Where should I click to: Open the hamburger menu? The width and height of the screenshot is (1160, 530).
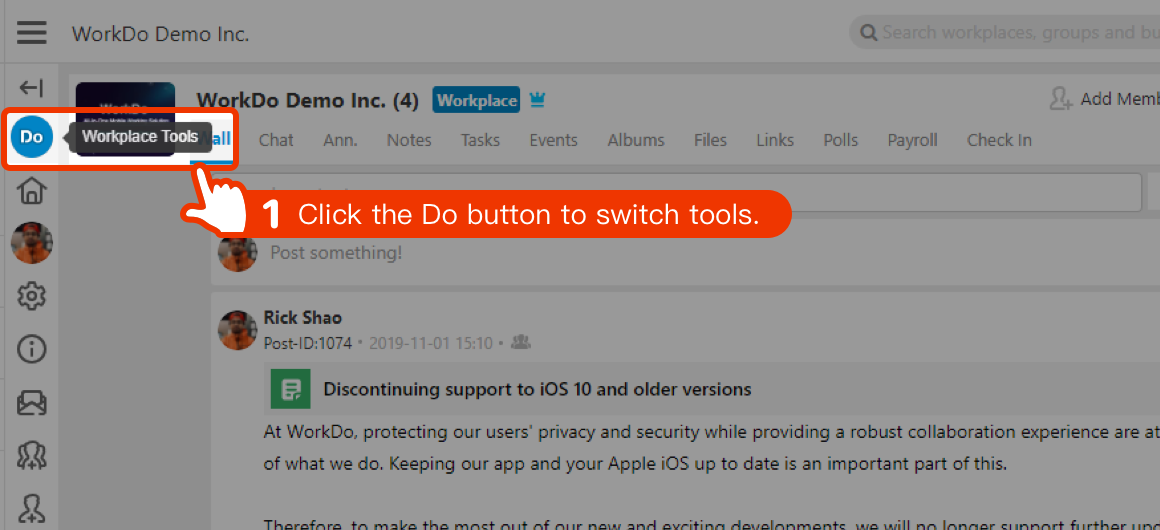(x=32, y=33)
